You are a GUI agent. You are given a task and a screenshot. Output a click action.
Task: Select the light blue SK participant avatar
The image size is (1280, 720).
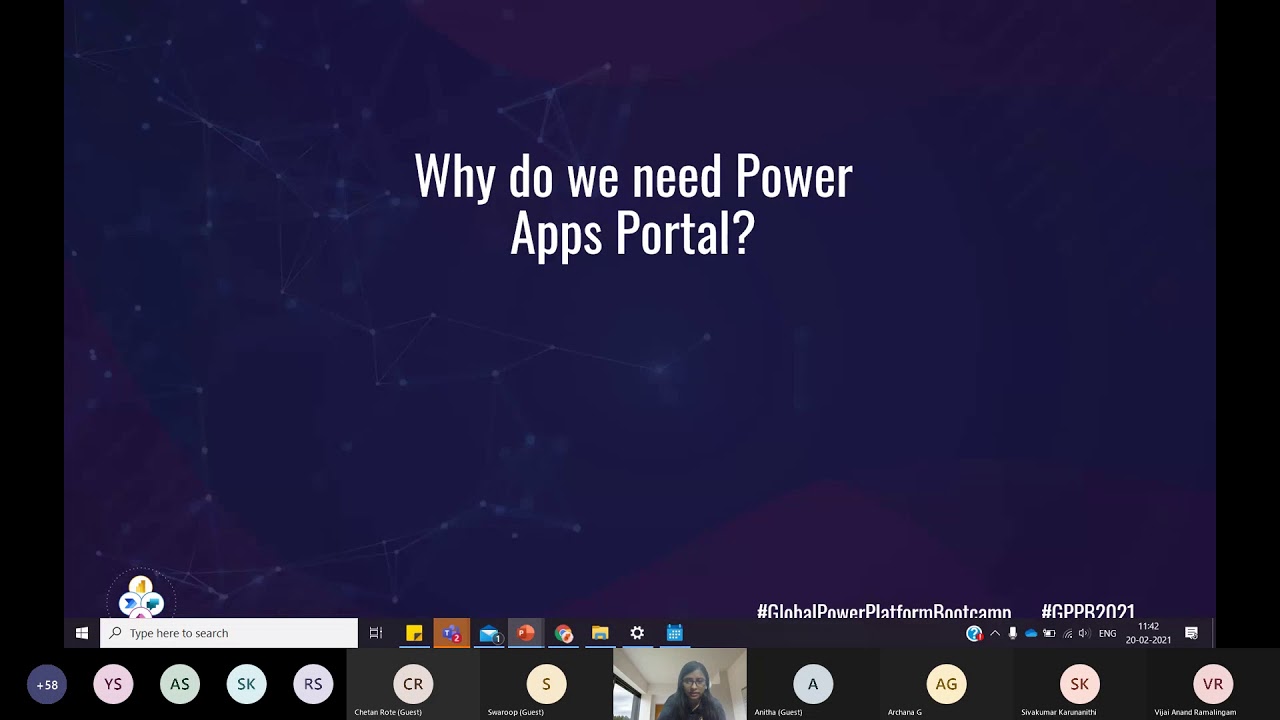(x=246, y=685)
